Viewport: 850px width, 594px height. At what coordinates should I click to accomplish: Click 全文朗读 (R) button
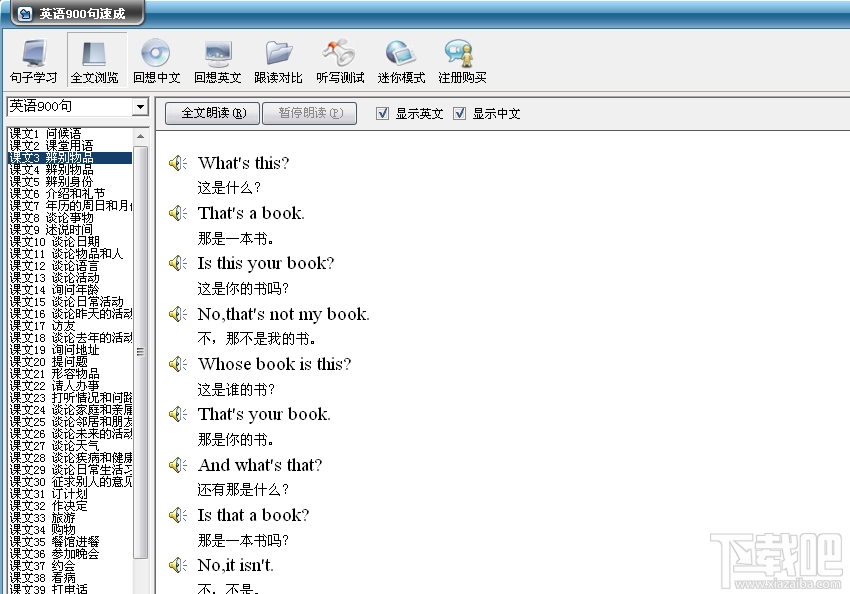coord(212,113)
